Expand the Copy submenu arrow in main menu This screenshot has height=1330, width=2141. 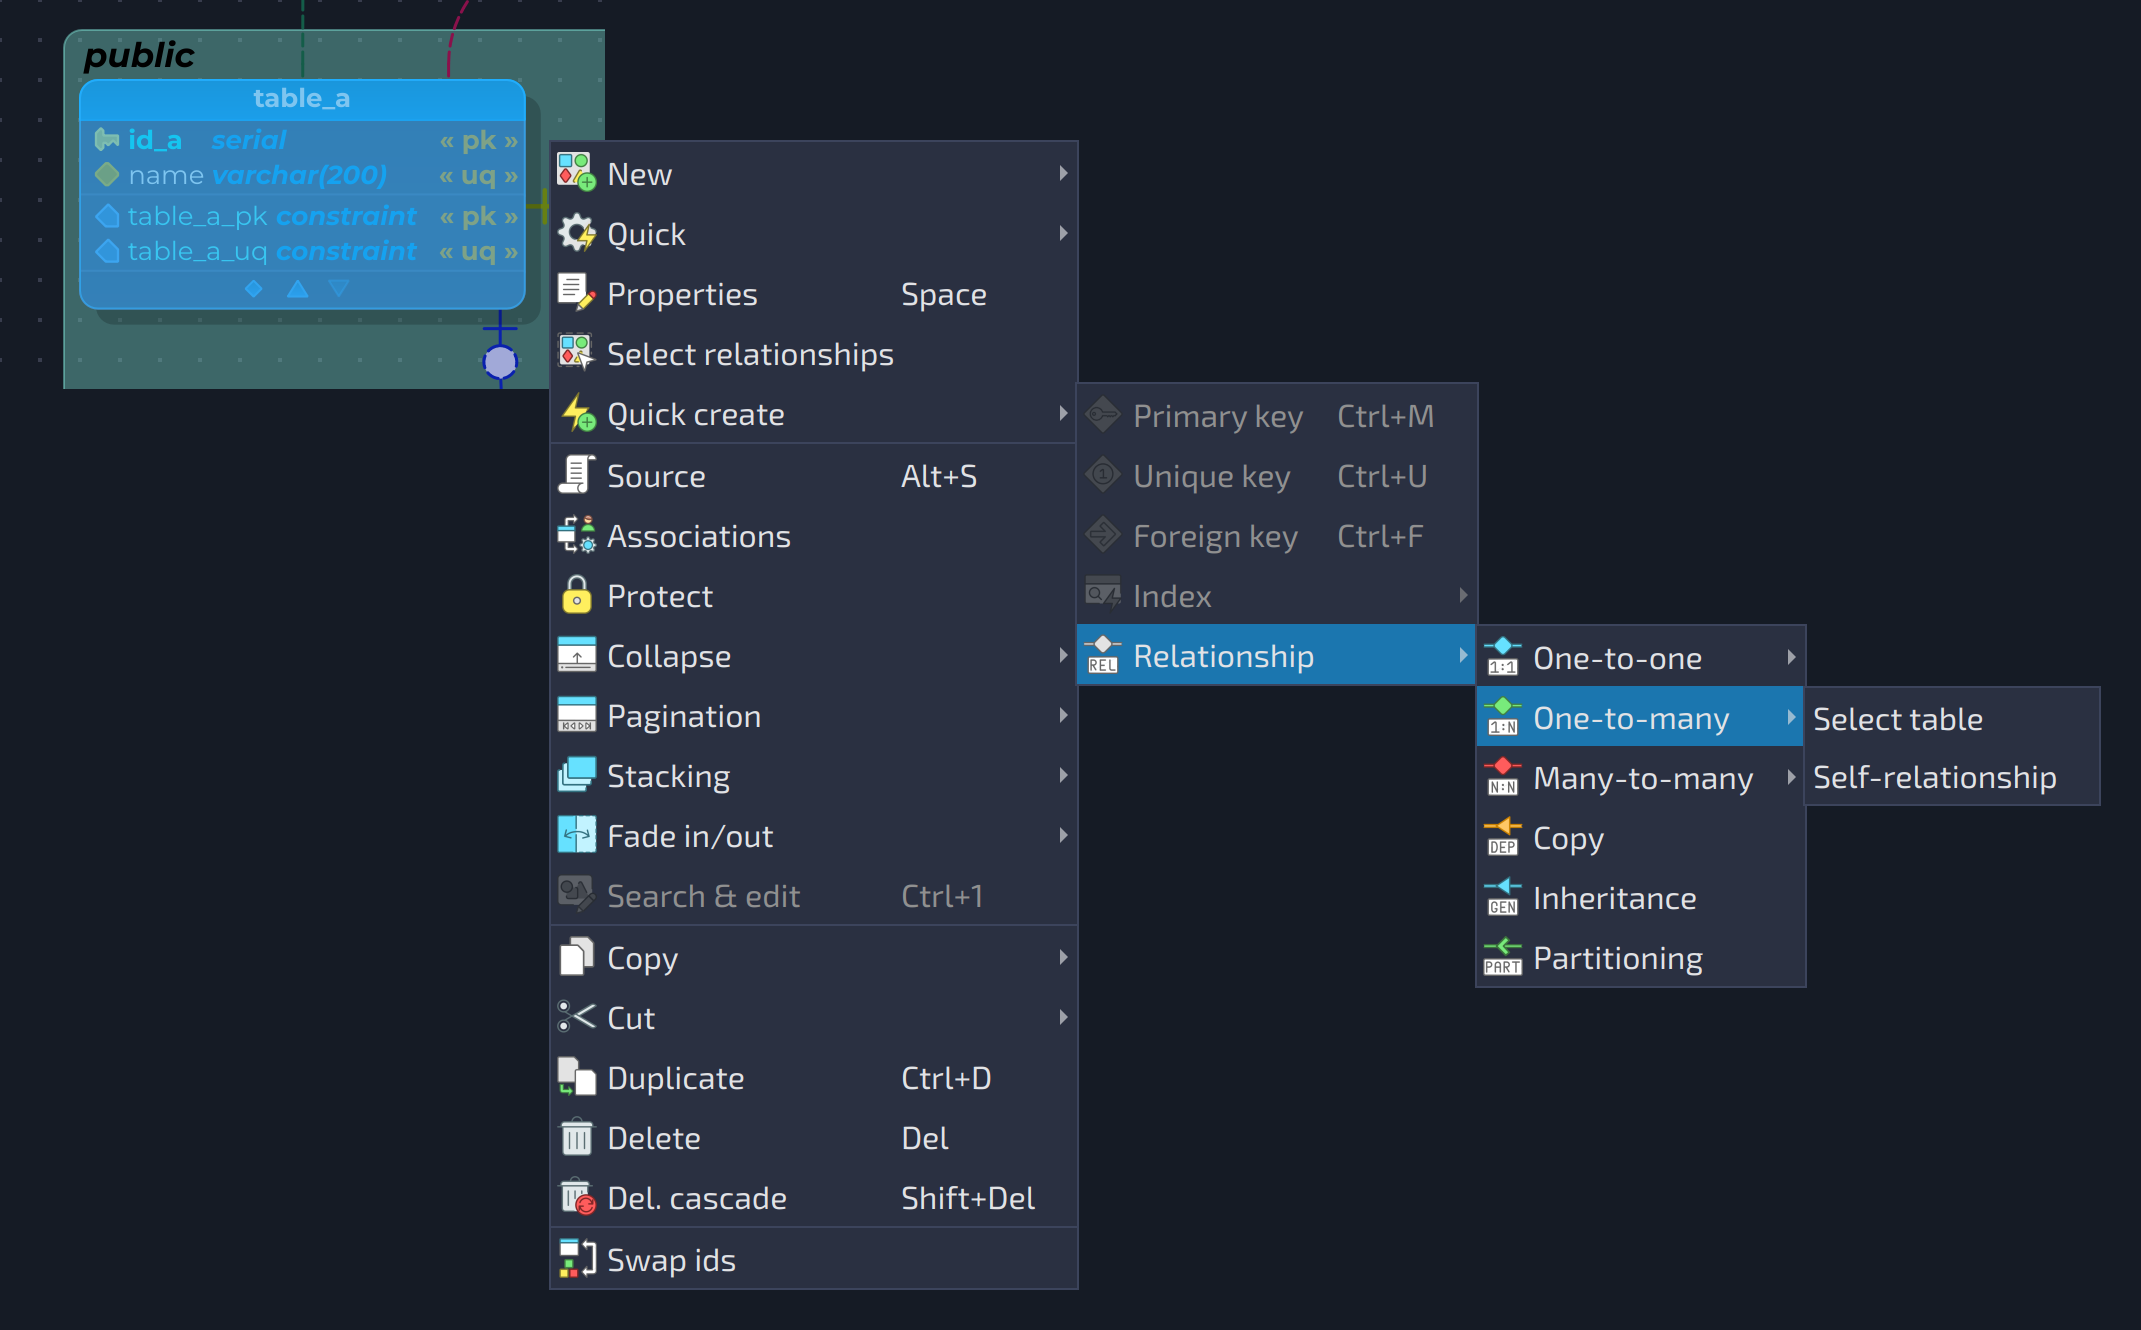(x=1063, y=957)
